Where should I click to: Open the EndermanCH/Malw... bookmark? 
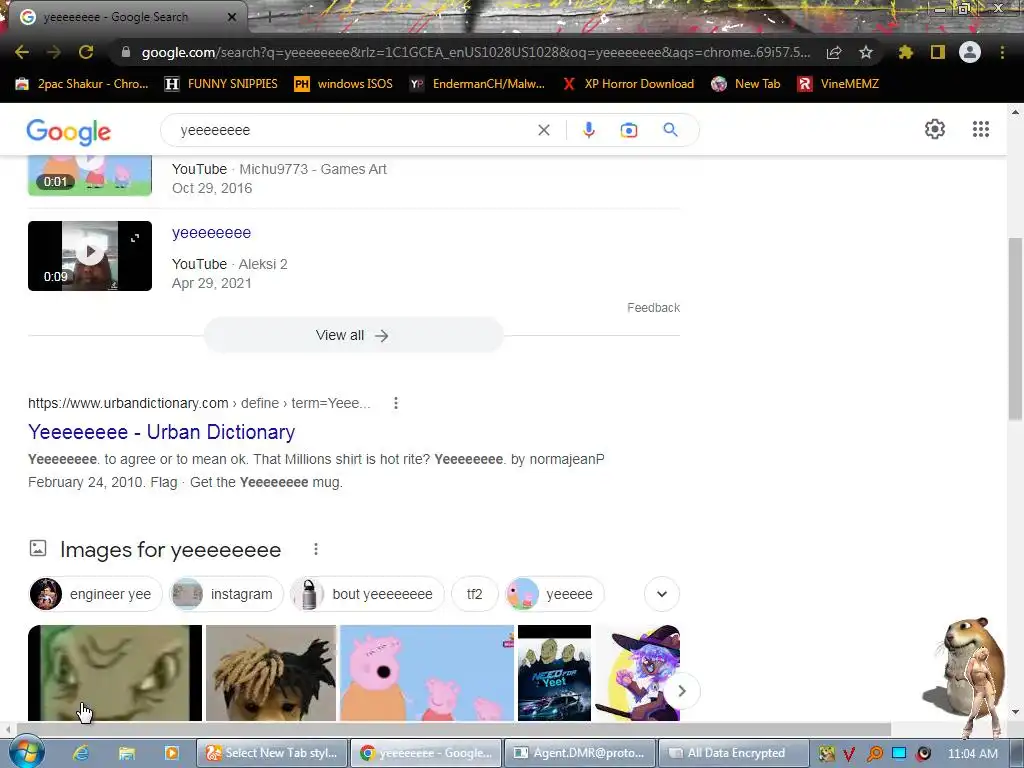pyautogui.click(x=477, y=84)
